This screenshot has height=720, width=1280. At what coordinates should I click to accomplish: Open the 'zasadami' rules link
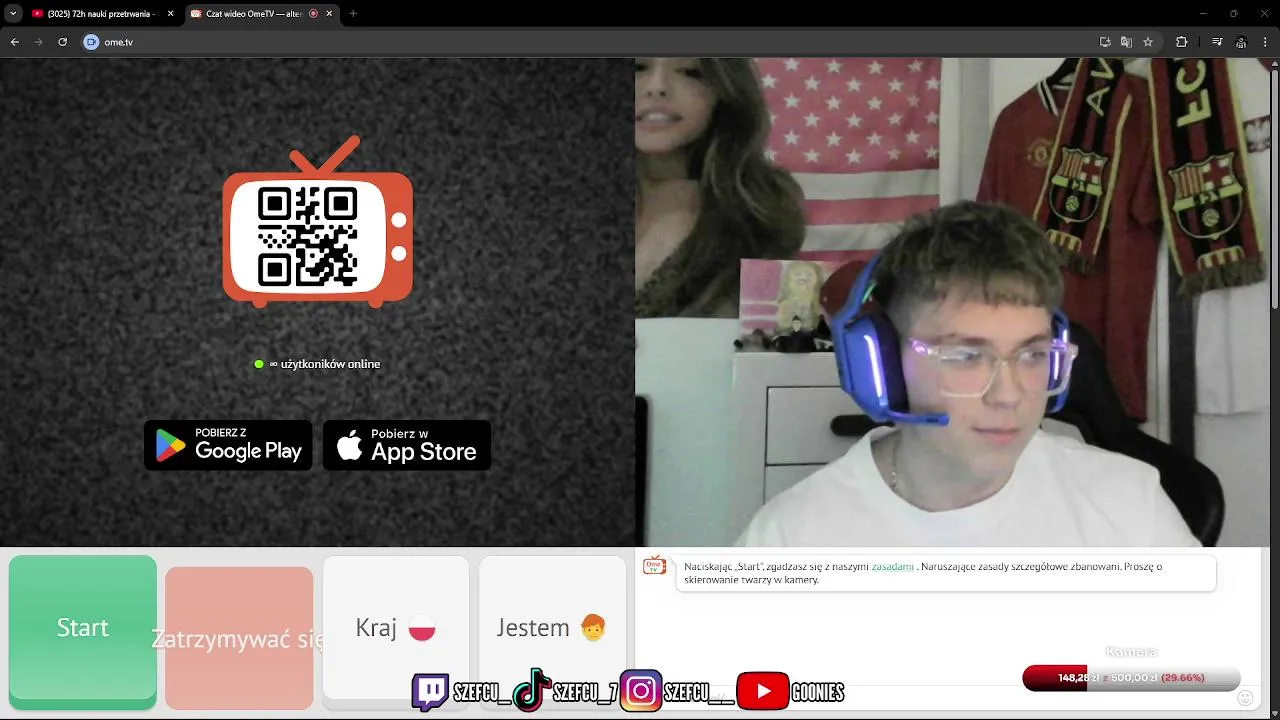pyautogui.click(x=892, y=566)
